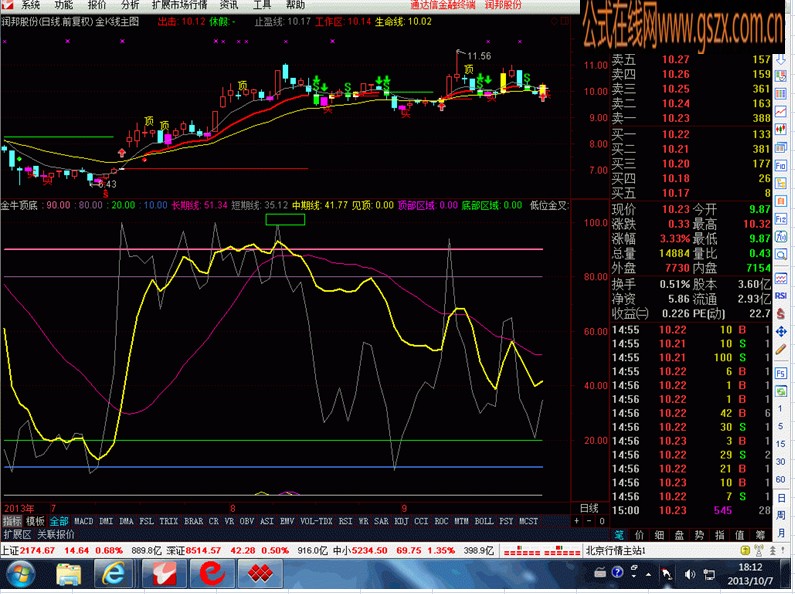Viewport: 795px width, 594px height.
Task: Open the 分析 menu
Action: 130,5
